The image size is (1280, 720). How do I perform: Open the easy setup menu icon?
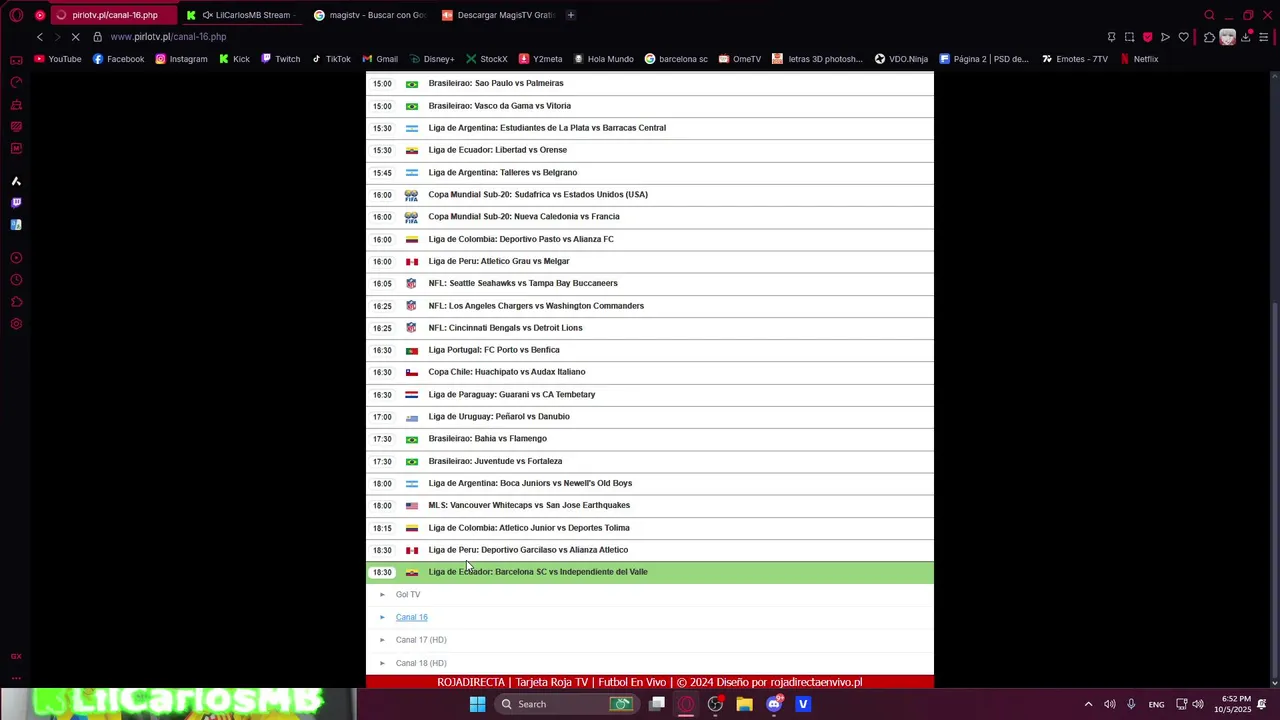pyautogui.click(x=1263, y=37)
